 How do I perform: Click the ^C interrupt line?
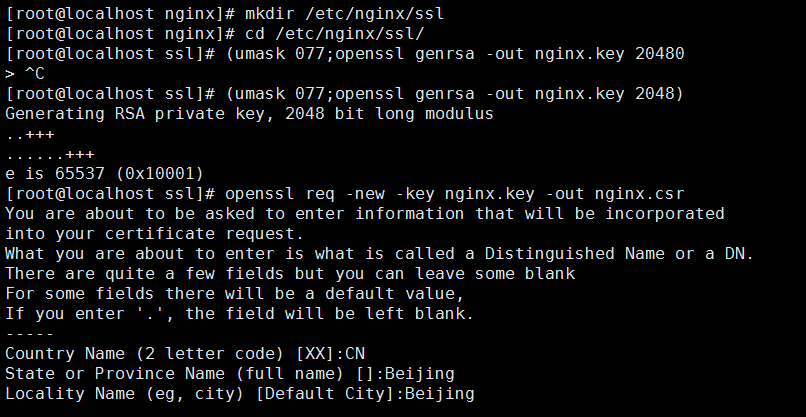pyautogui.click(x=25, y=74)
